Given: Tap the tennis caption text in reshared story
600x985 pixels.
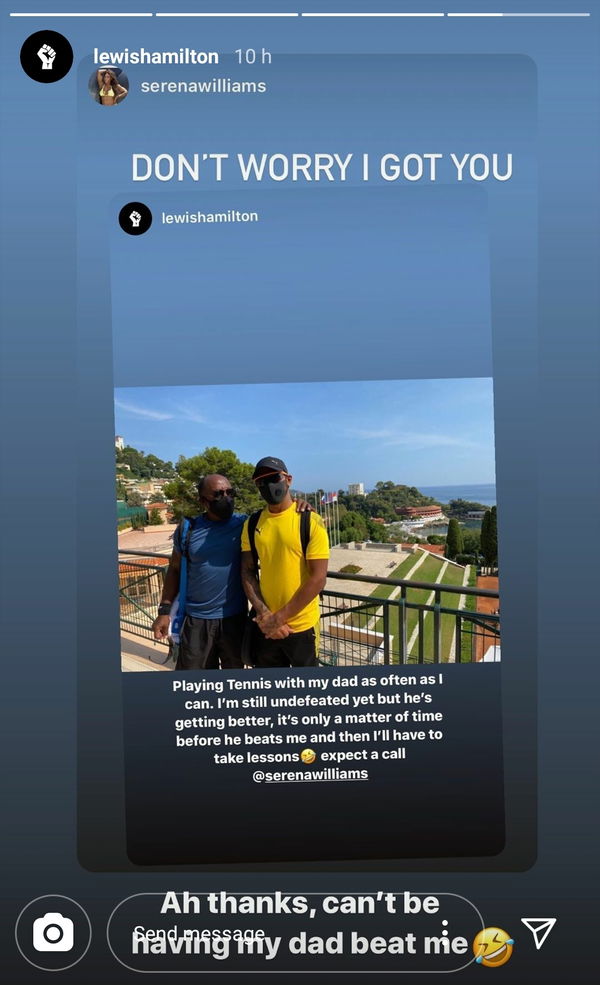Looking at the screenshot, I should pos(309,727).
